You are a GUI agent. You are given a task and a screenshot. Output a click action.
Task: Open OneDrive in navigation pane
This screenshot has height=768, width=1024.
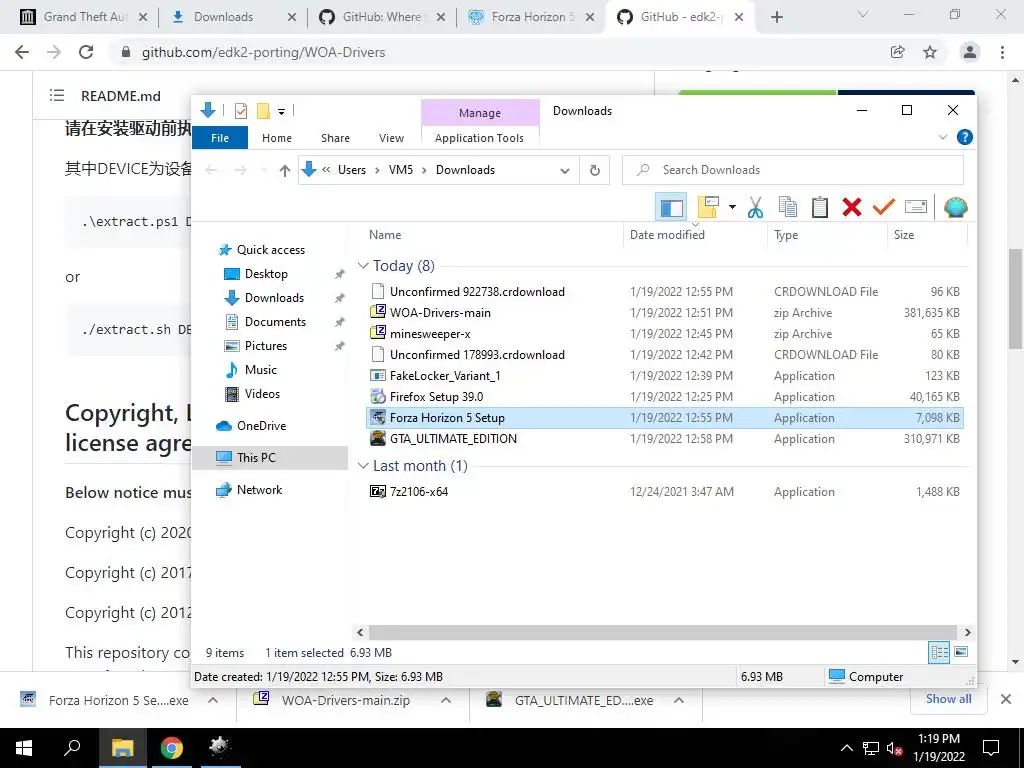261,426
